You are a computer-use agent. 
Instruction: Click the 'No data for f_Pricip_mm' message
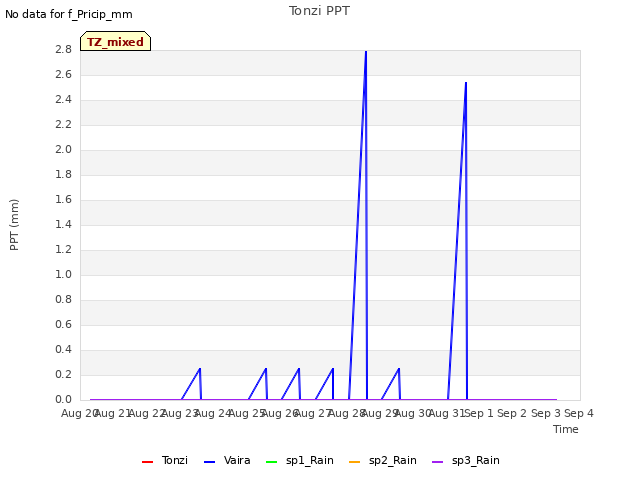tap(69, 14)
